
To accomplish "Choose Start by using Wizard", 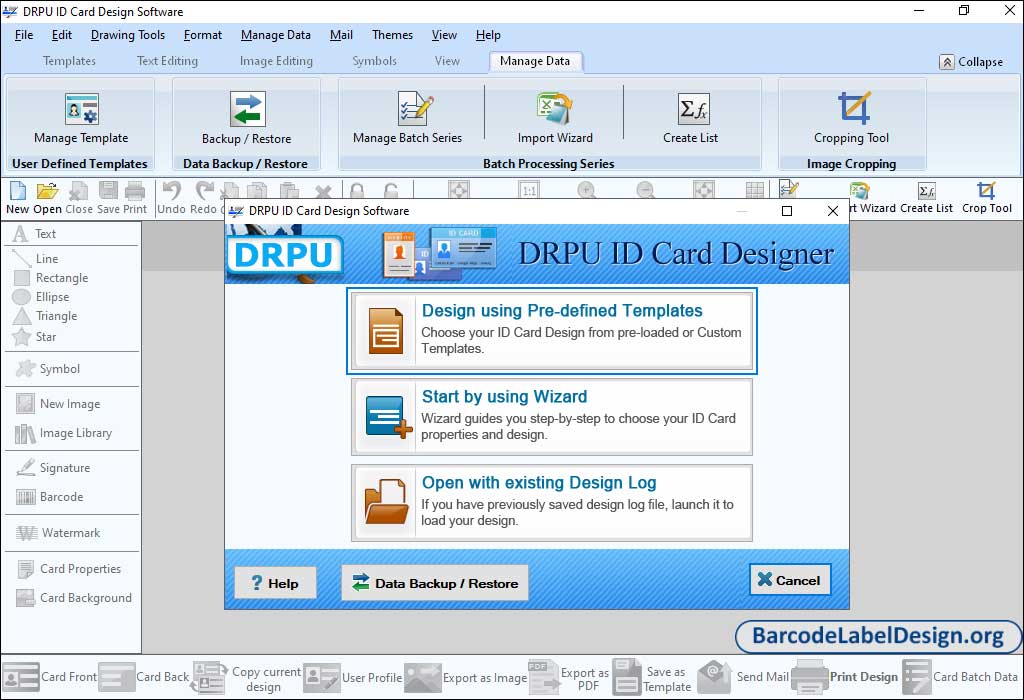I will click(552, 417).
